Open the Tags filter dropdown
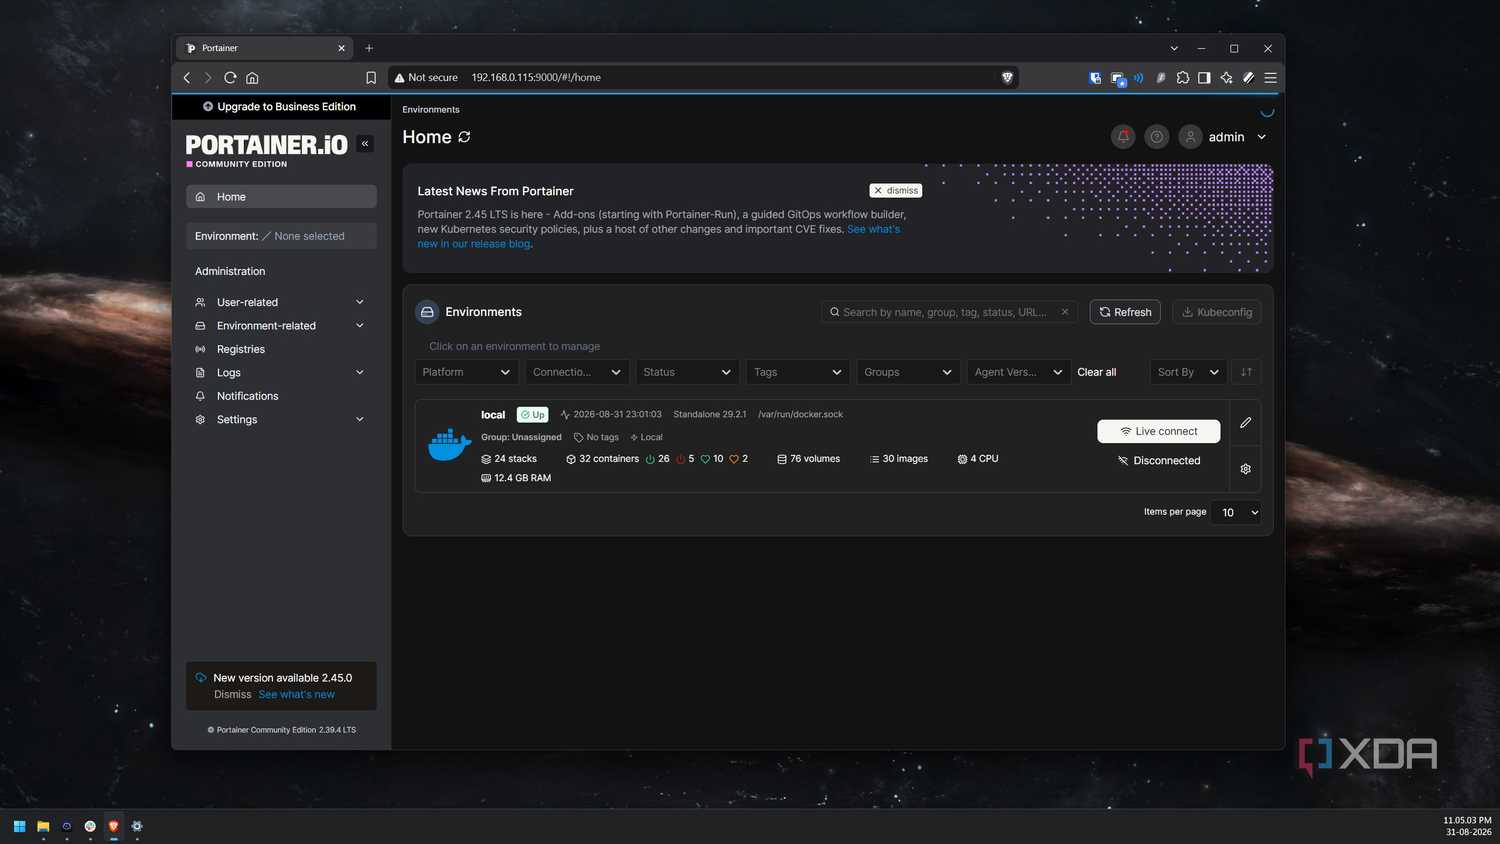Image resolution: width=1500 pixels, height=844 pixels. click(798, 372)
